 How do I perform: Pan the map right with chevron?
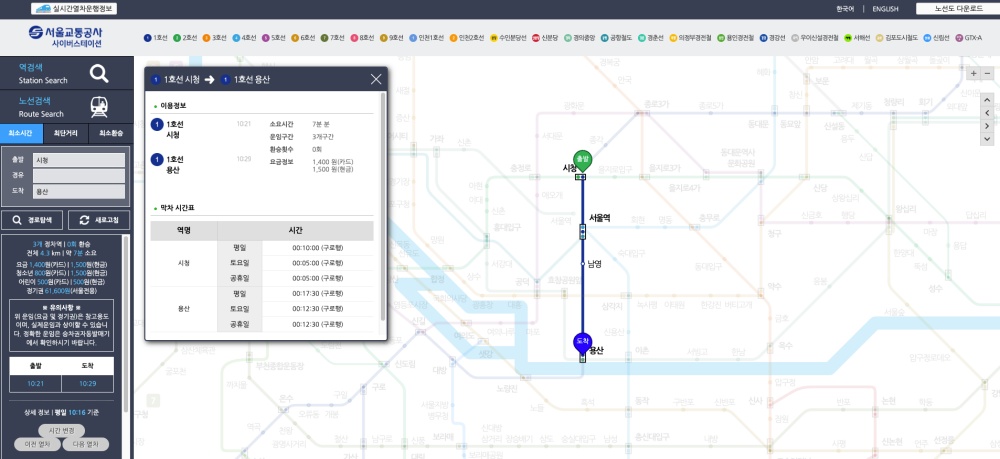[x=987, y=126]
